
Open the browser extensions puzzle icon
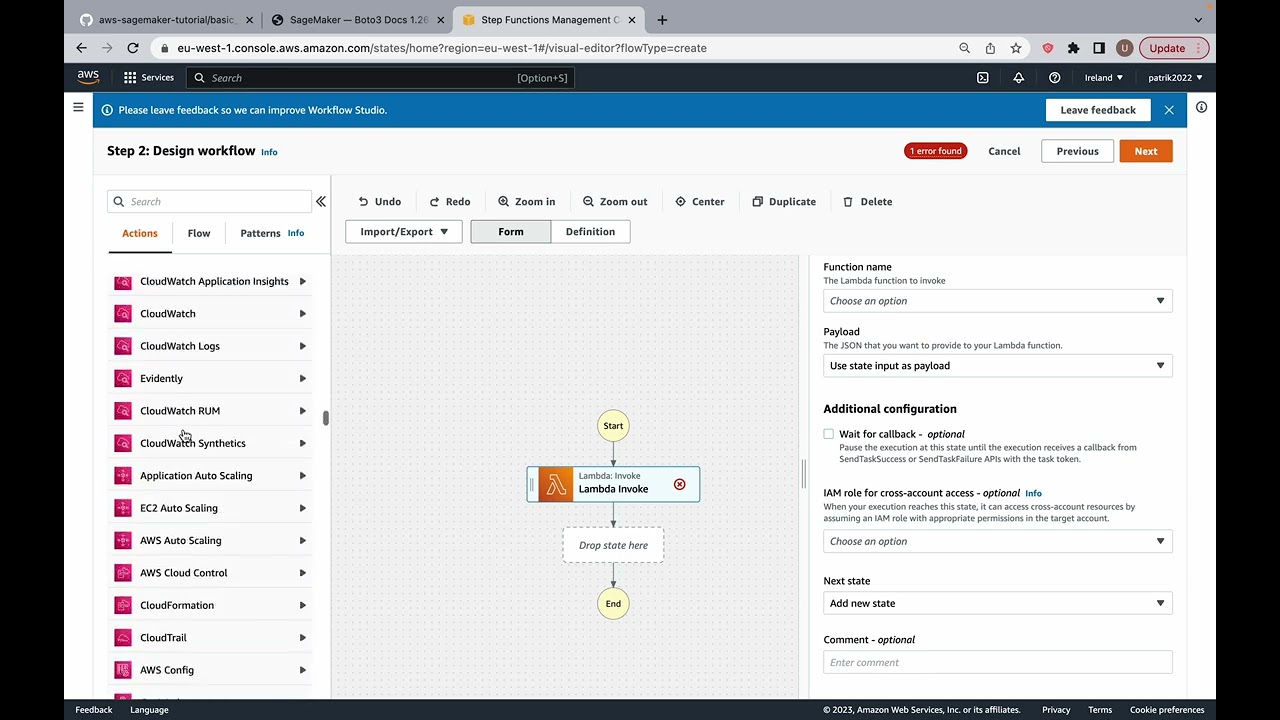click(1073, 48)
